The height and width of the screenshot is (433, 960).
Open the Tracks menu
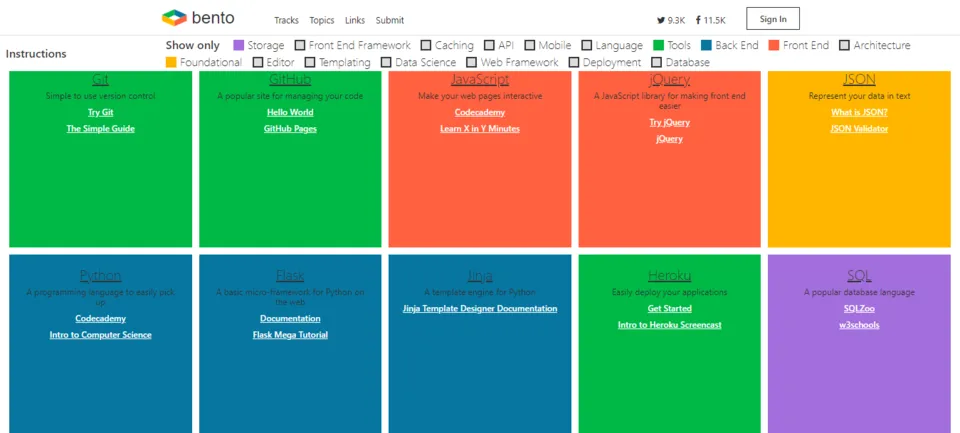point(287,20)
